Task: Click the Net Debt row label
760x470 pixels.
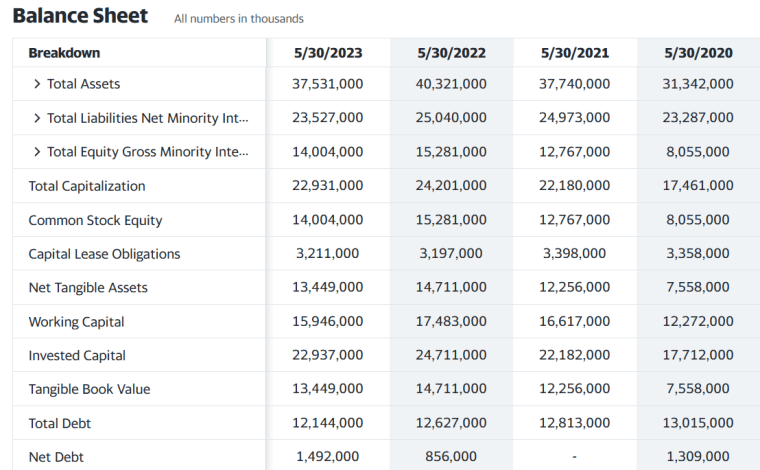Action: point(56,457)
